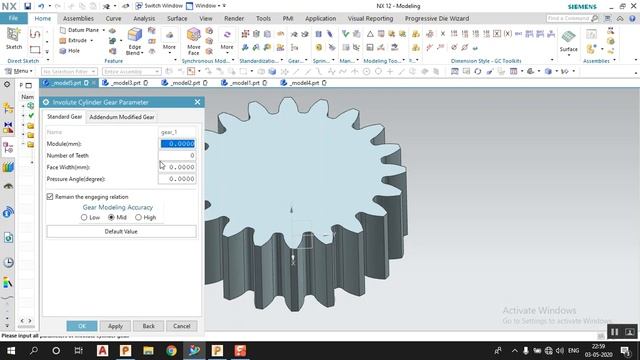Open the Reuse Library sidebar icon
This screenshot has height=360, width=640.
point(8,167)
